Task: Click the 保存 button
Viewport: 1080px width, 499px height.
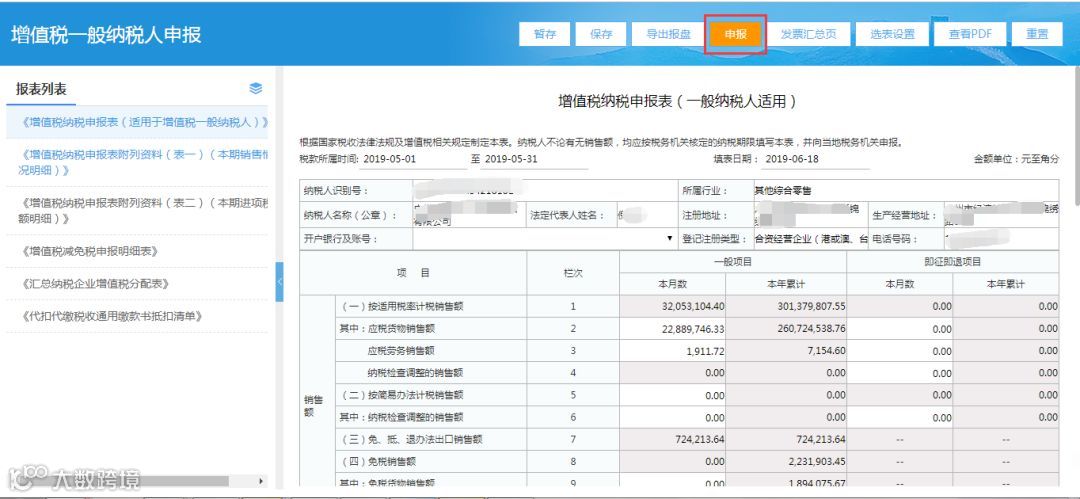Action: 601,34
